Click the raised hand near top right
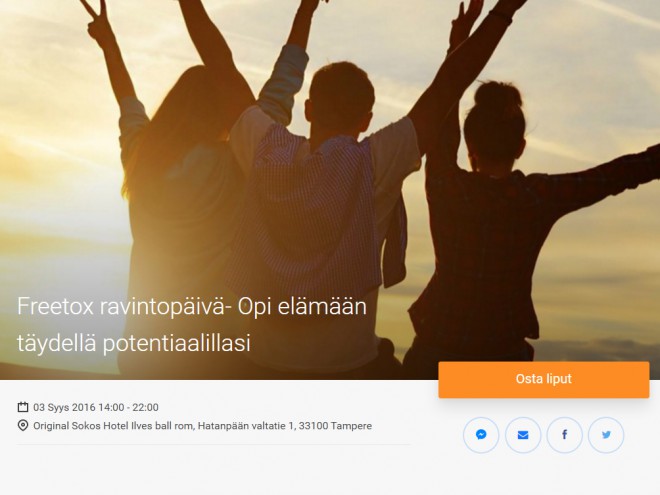The image size is (660, 495). pos(465,17)
